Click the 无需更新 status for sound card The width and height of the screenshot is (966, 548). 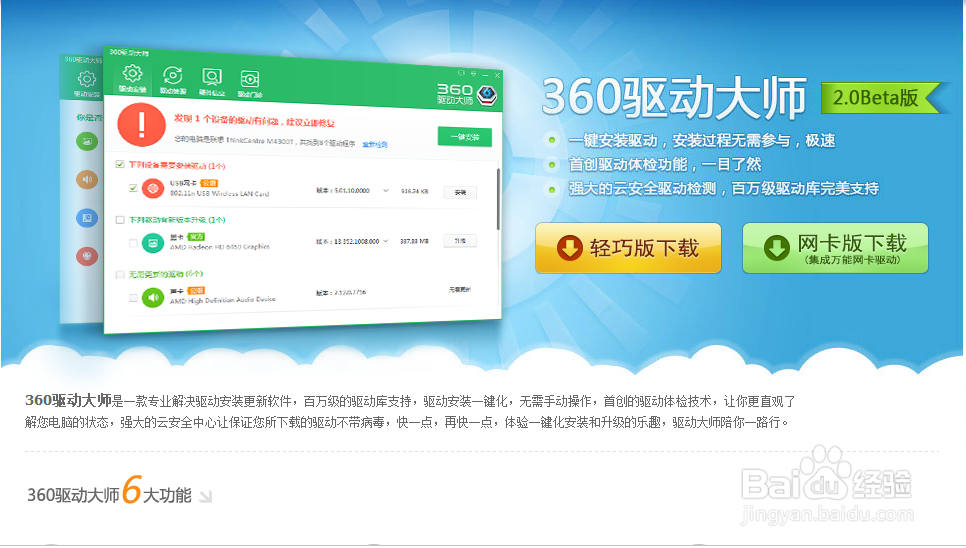click(x=460, y=289)
